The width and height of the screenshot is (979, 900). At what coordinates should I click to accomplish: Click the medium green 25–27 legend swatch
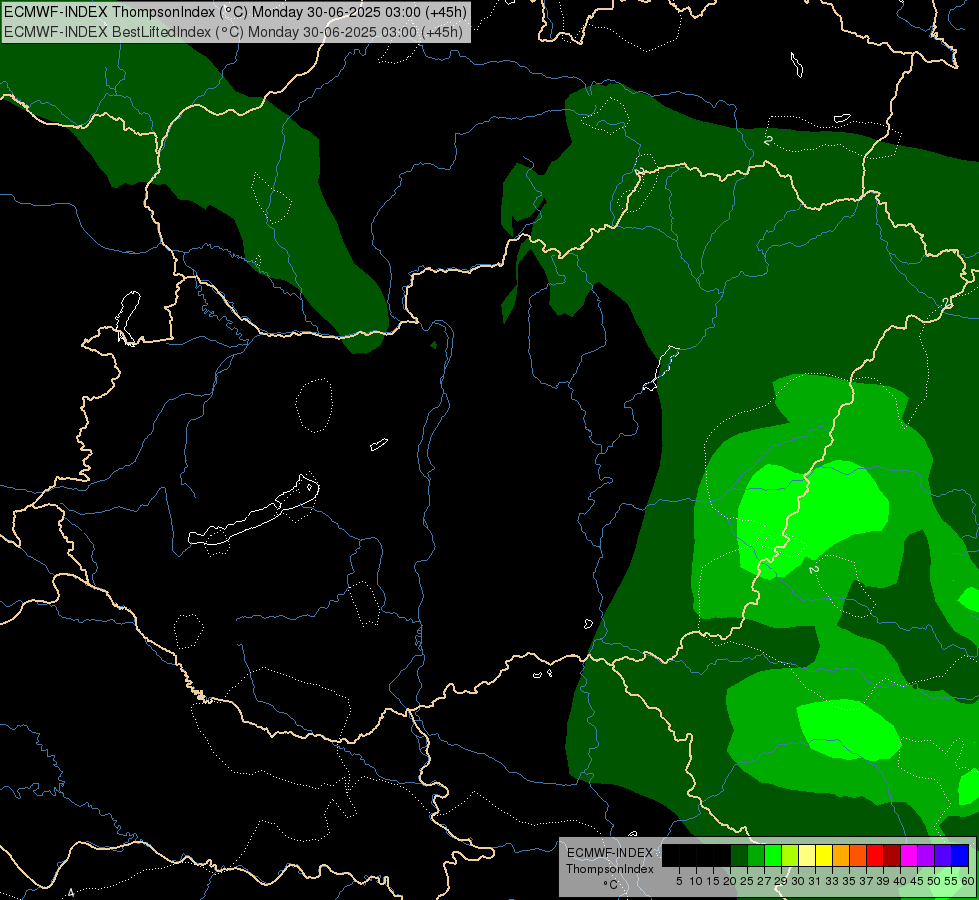[755, 855]
